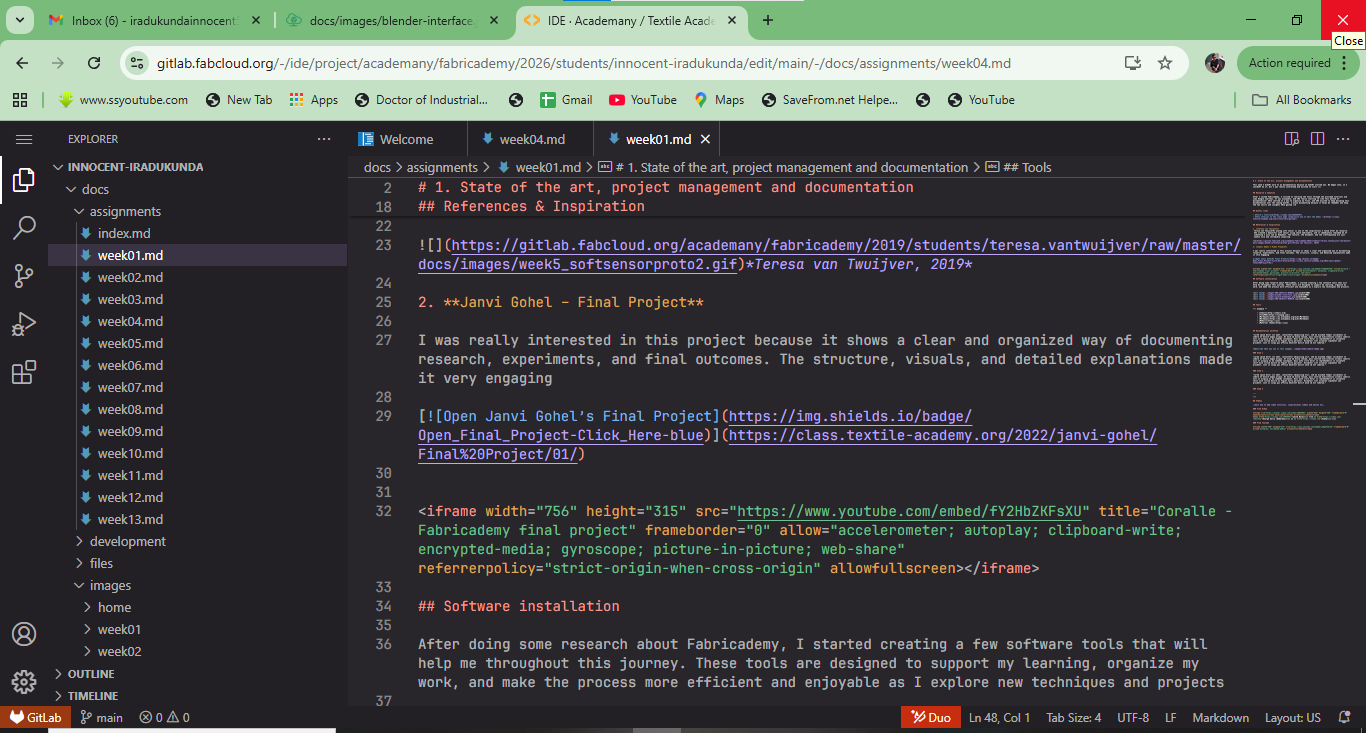Close the week01.md editor tab
The height and width of the screenshot is (733, 1366).
point(705,139)
